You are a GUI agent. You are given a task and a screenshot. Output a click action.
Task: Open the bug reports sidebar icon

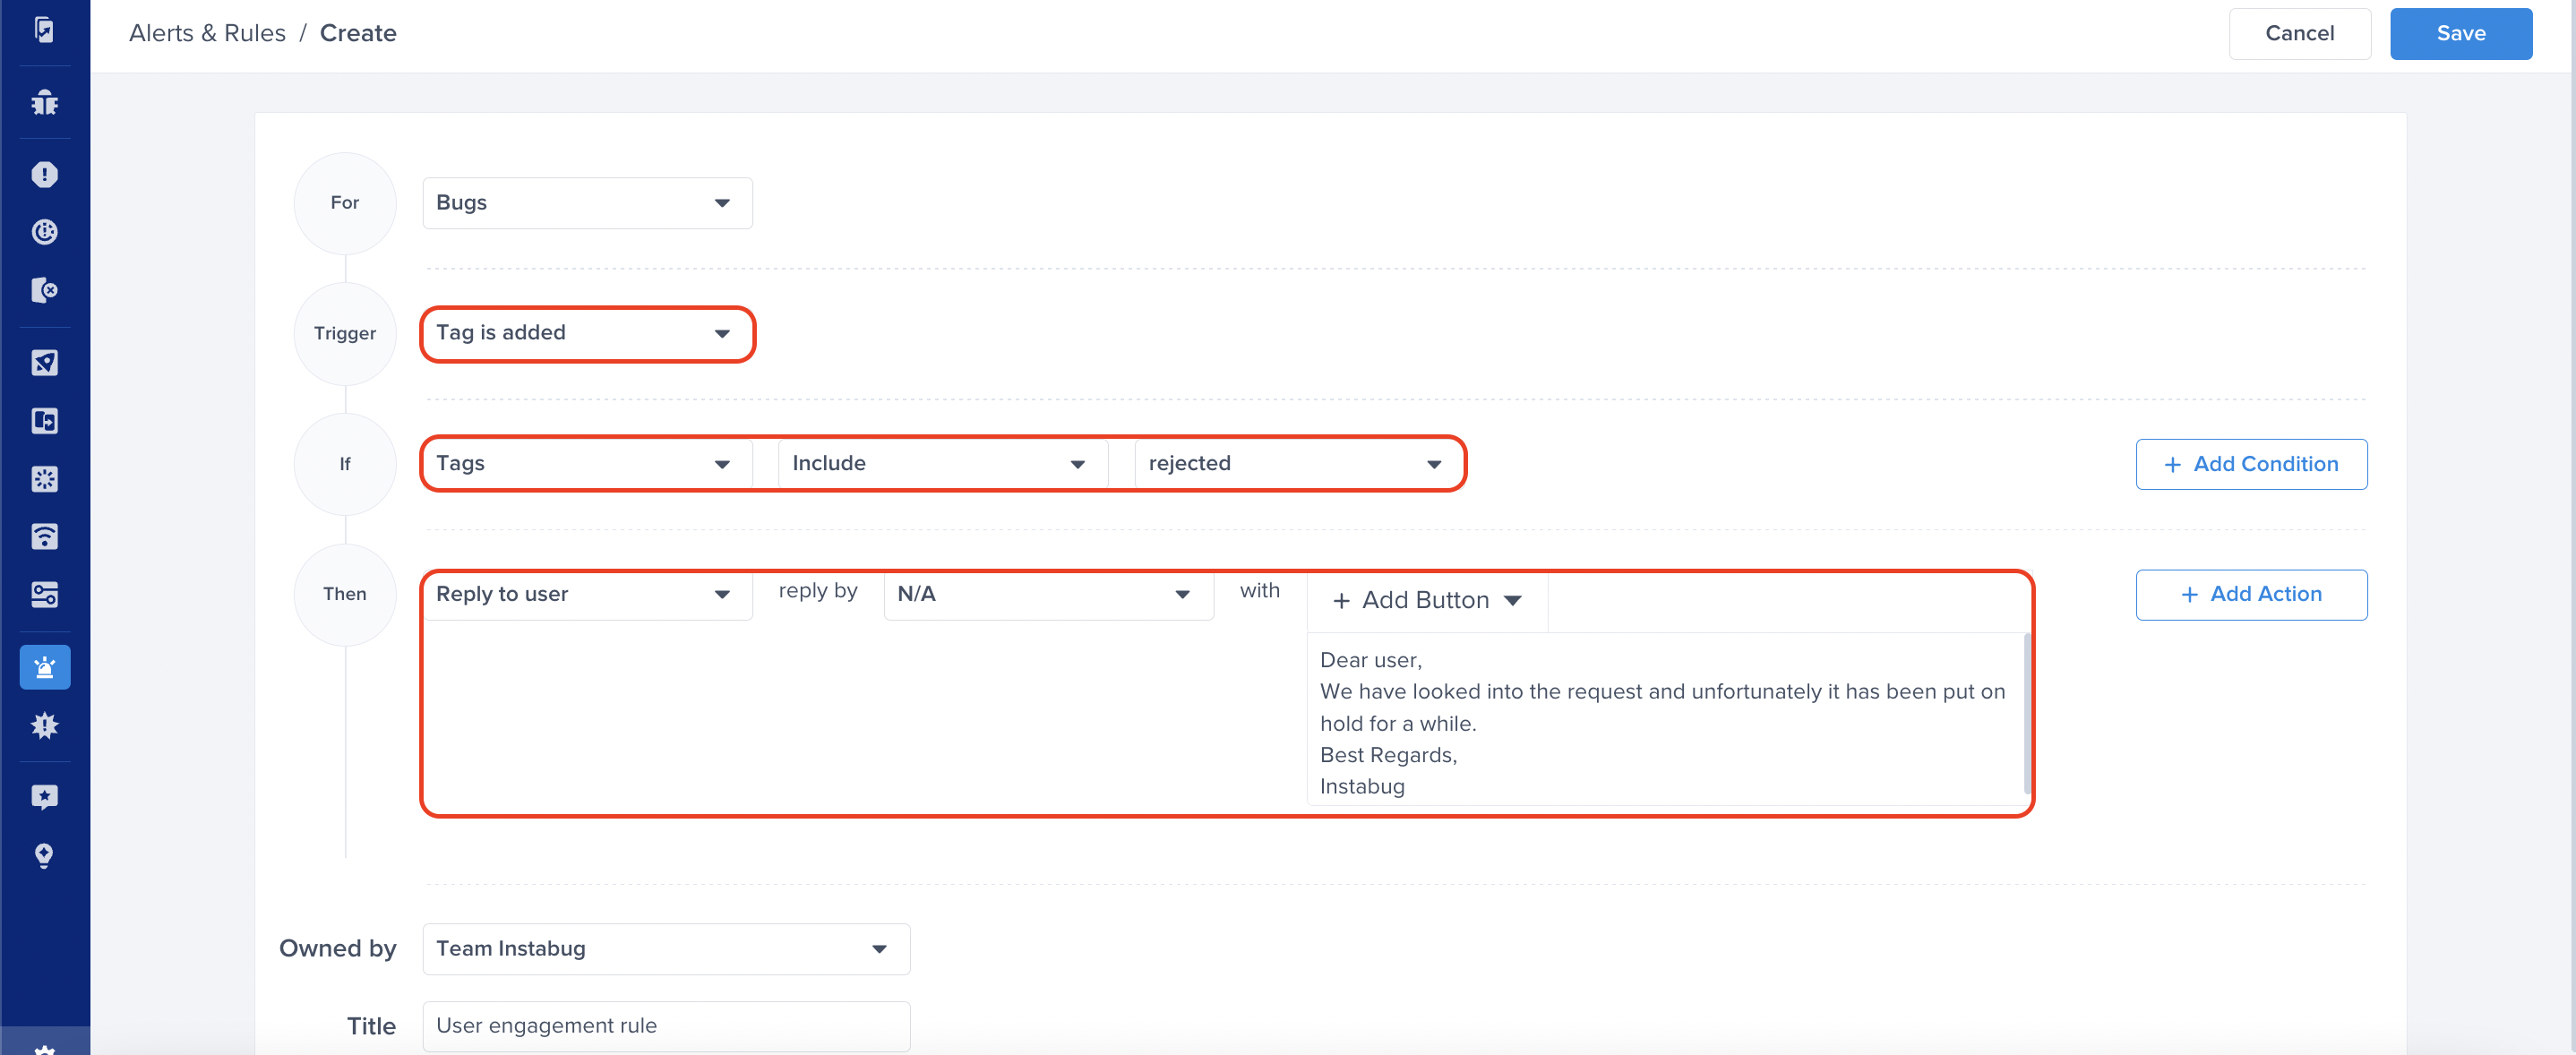44,102
